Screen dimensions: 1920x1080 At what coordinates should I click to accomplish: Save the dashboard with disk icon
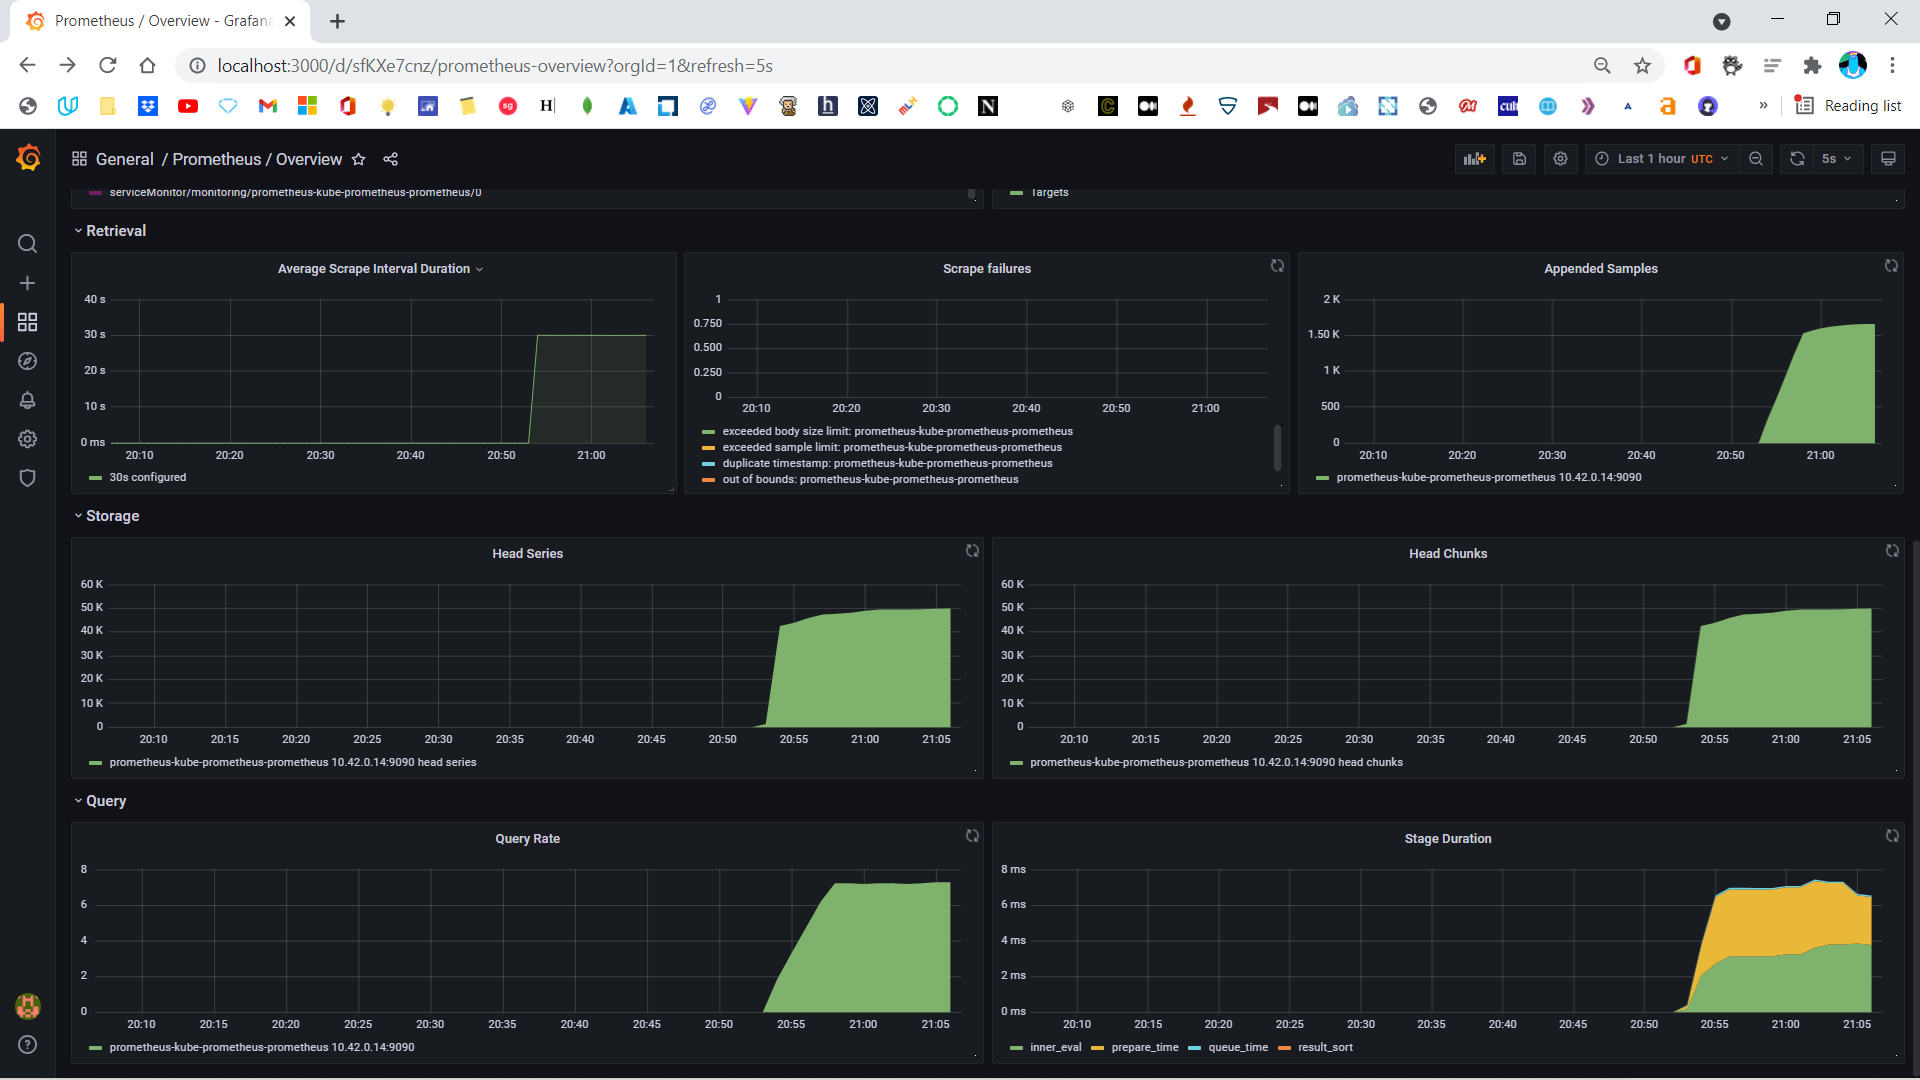pos(1519,159)
